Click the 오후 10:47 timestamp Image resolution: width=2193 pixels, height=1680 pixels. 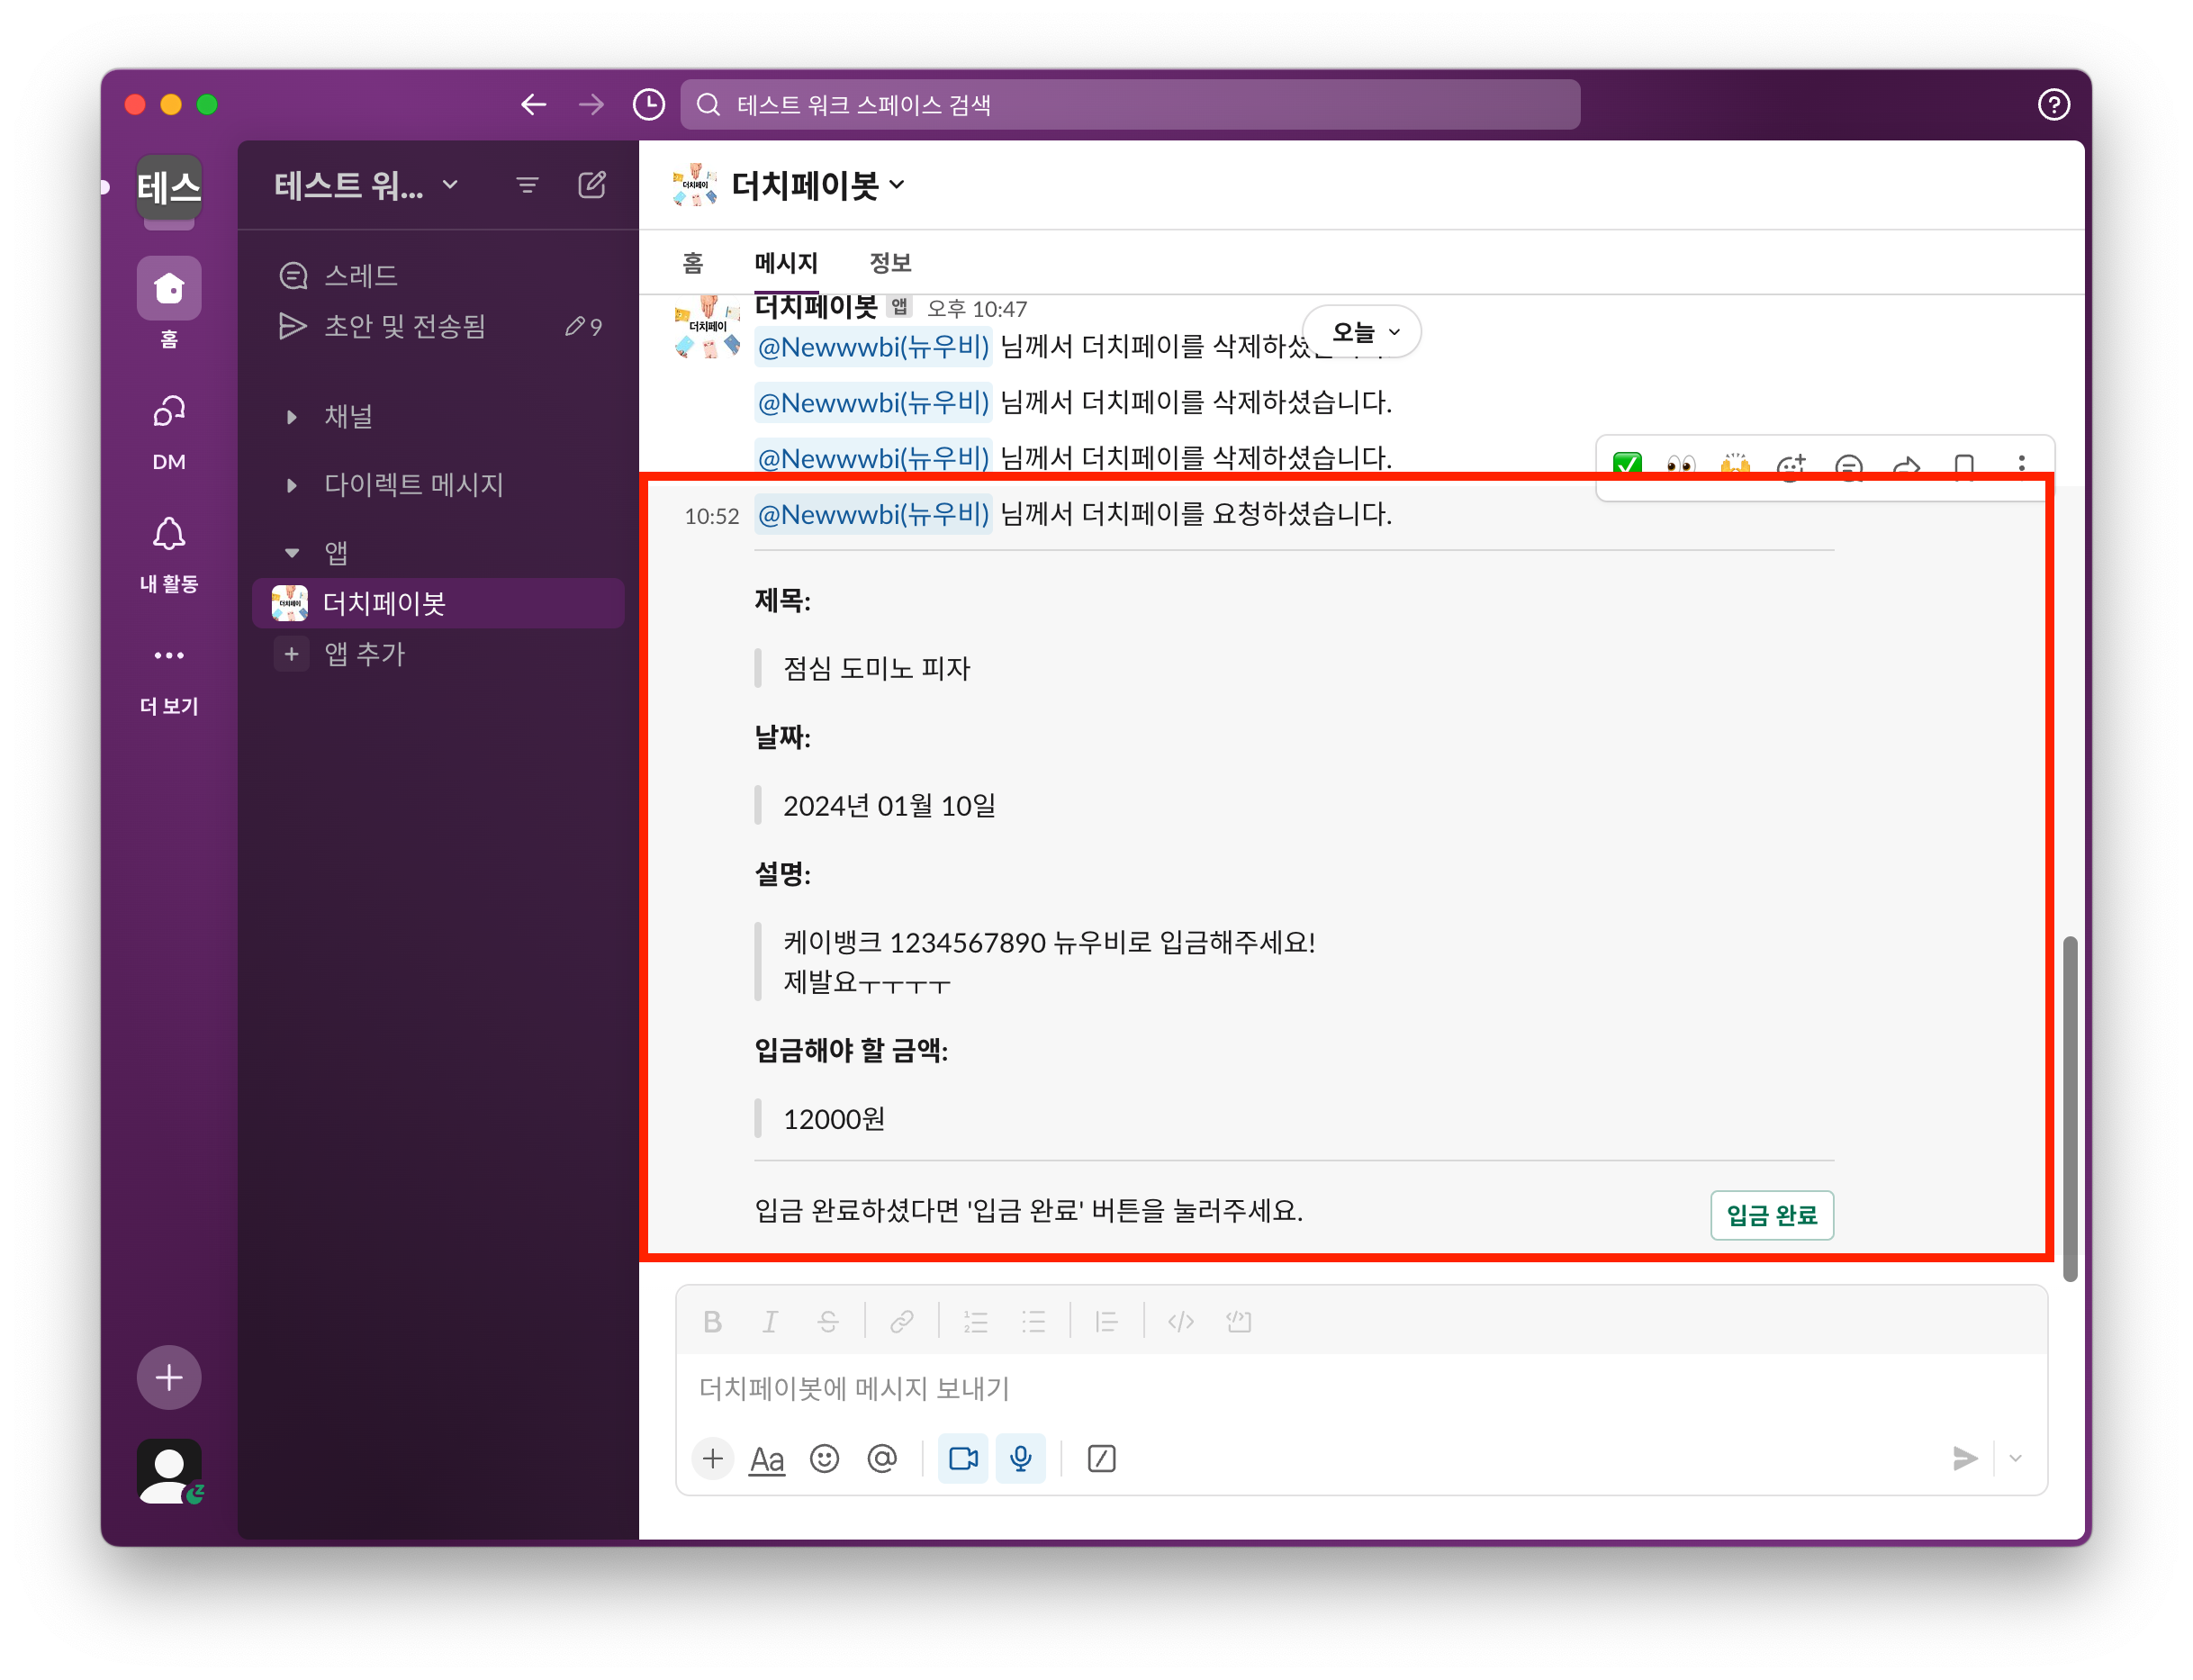[x=976, y=309]
